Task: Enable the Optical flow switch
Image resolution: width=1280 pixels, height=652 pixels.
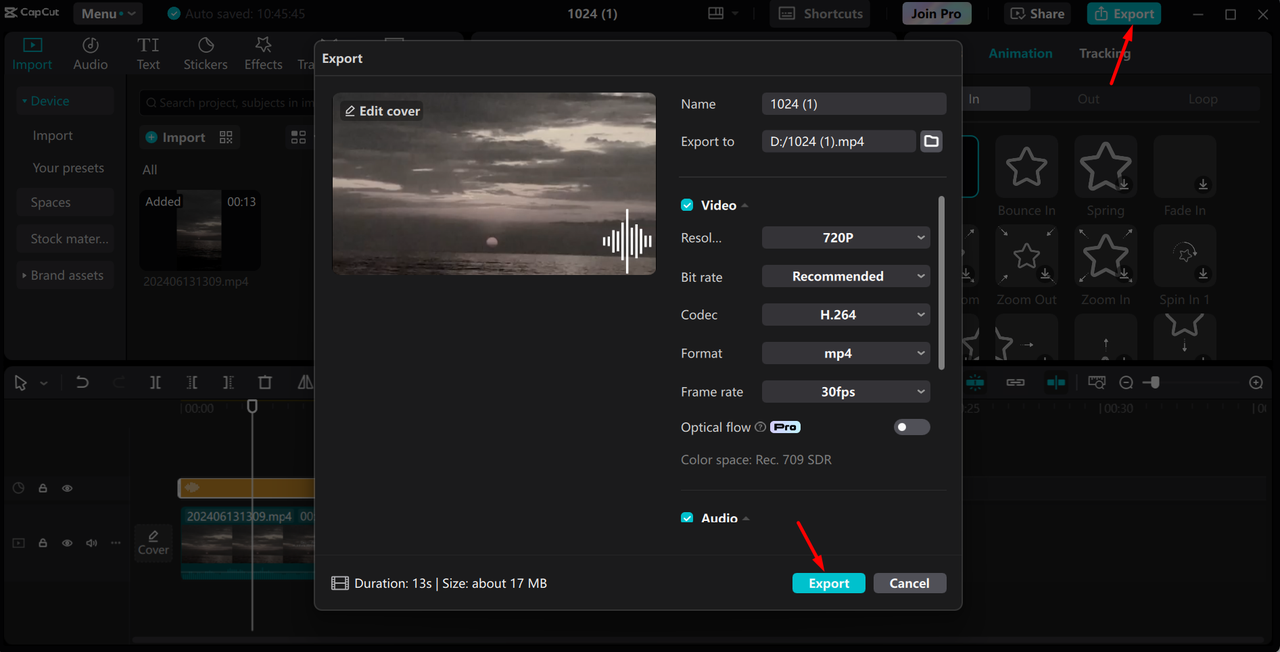Action: coord(912,427)
